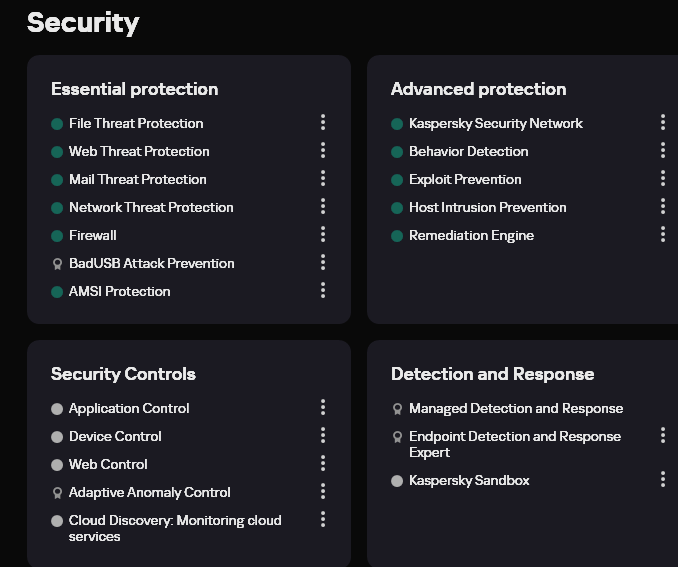
Task: Expand the options menu for Exploit Prevention
Action: 662,178
